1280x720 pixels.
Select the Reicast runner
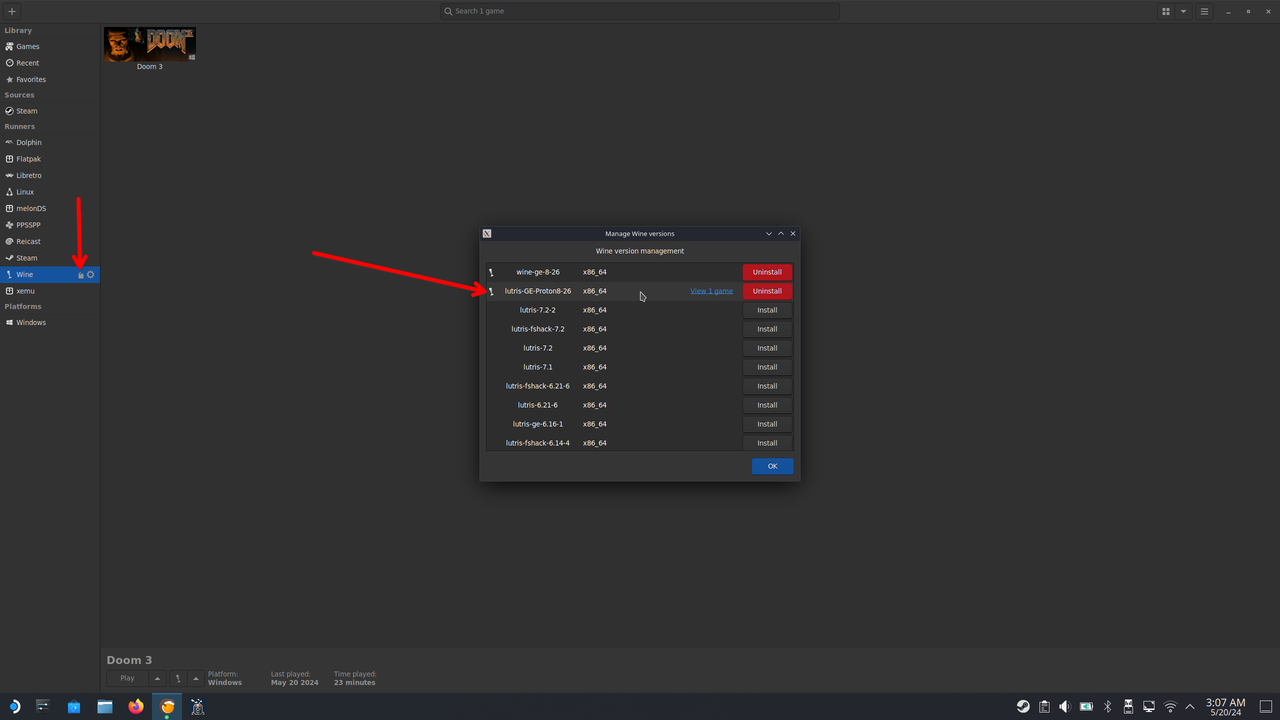click(50, 241)
